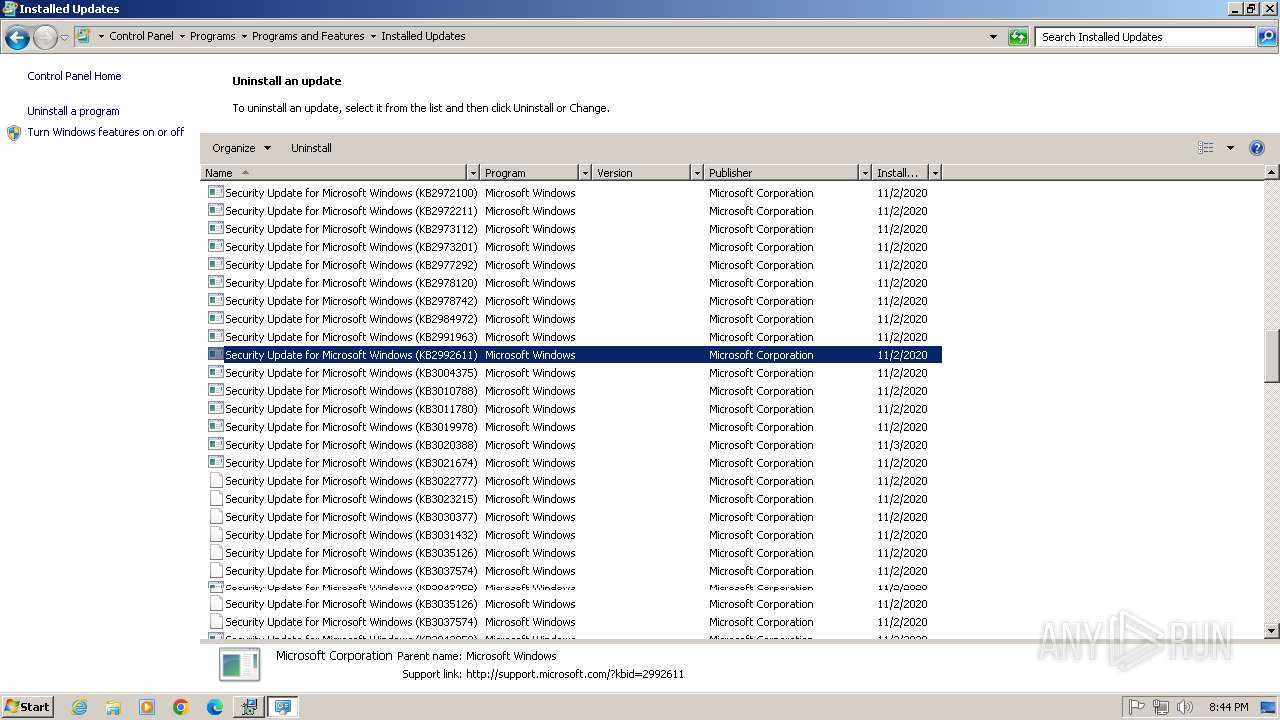Click the page icon of update KB3022777
Viewport: 1280px width, 720px height.
[x=216, y=480]
